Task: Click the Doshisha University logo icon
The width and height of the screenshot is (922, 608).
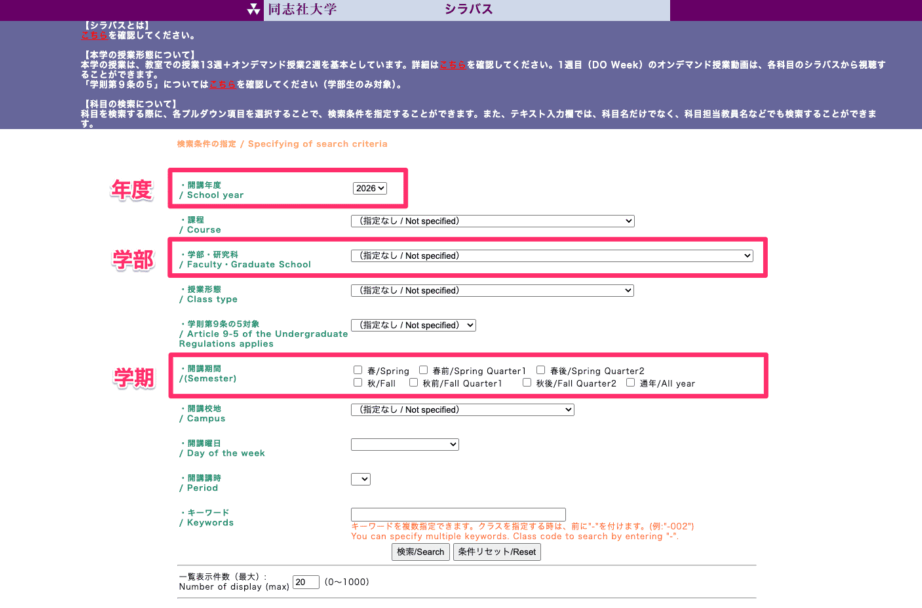Action: (254, 10)
